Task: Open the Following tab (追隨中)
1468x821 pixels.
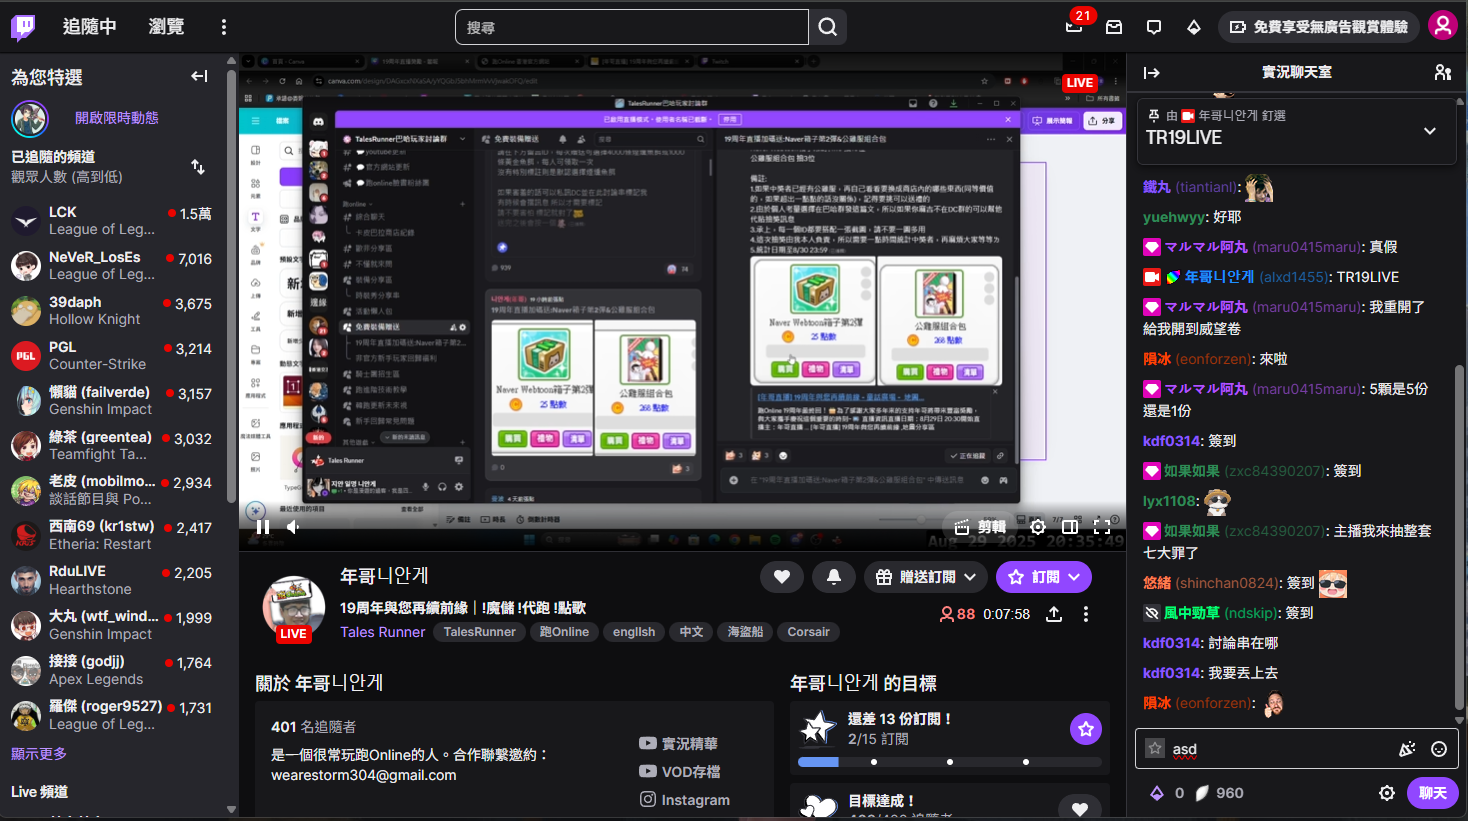Action: [89, 27]
